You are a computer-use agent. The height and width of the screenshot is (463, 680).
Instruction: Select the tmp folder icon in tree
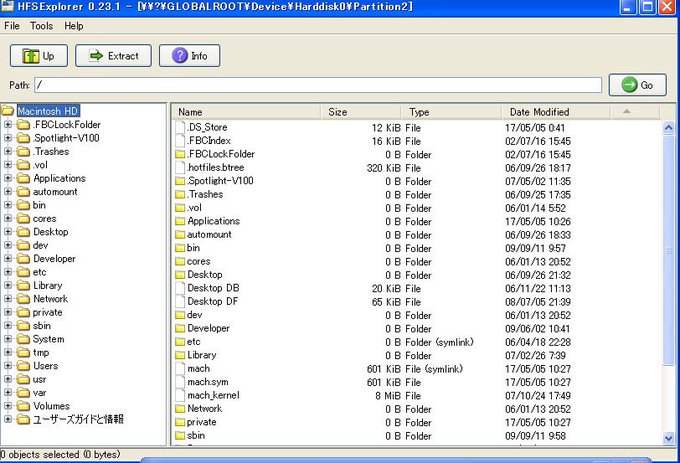pos(23,352)
